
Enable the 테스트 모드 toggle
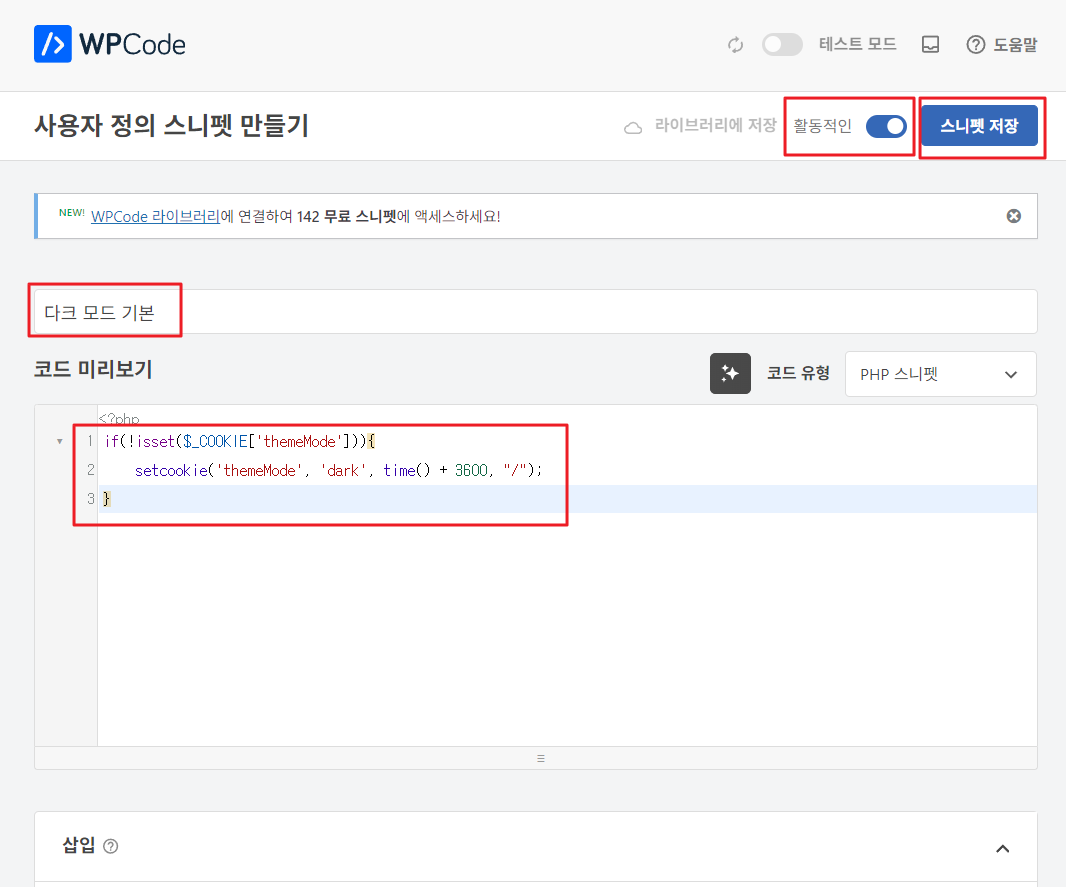(x=781, y=45)
